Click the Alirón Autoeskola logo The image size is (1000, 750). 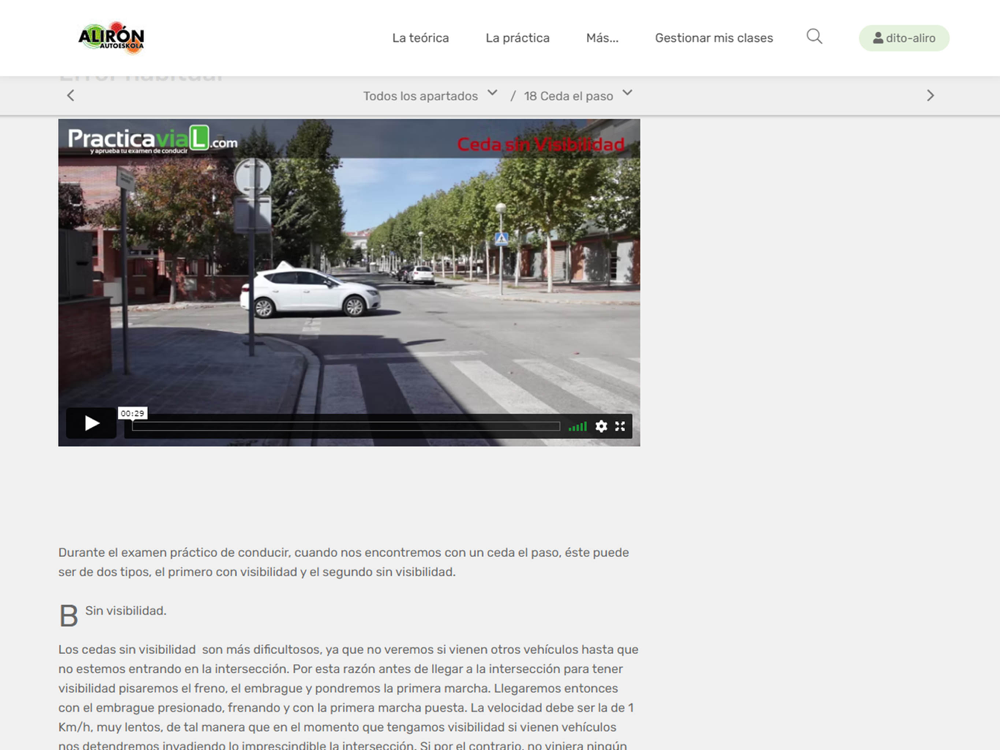111,38
